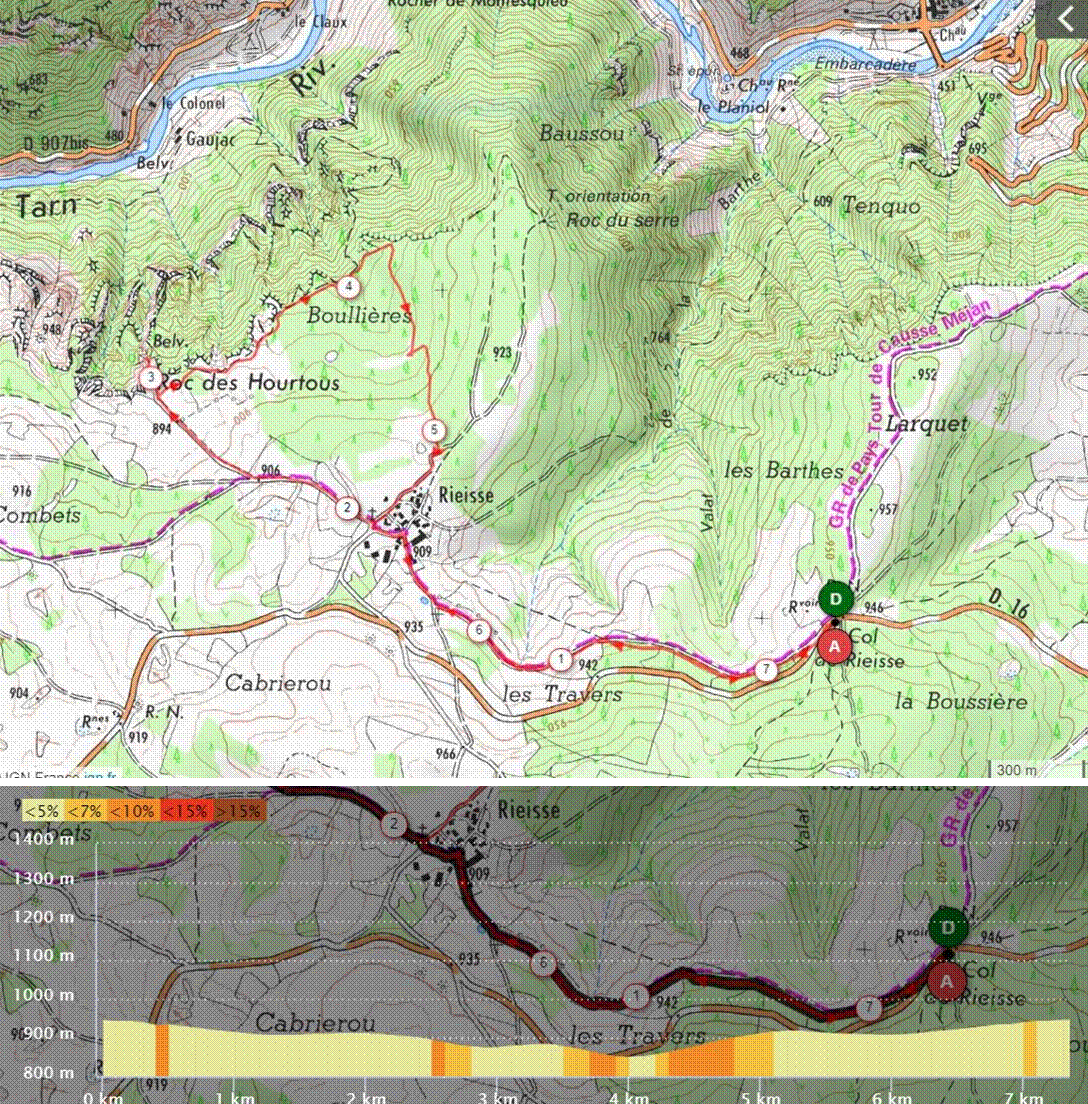Select the red A marker in the lower profile map

click(946, 981)
